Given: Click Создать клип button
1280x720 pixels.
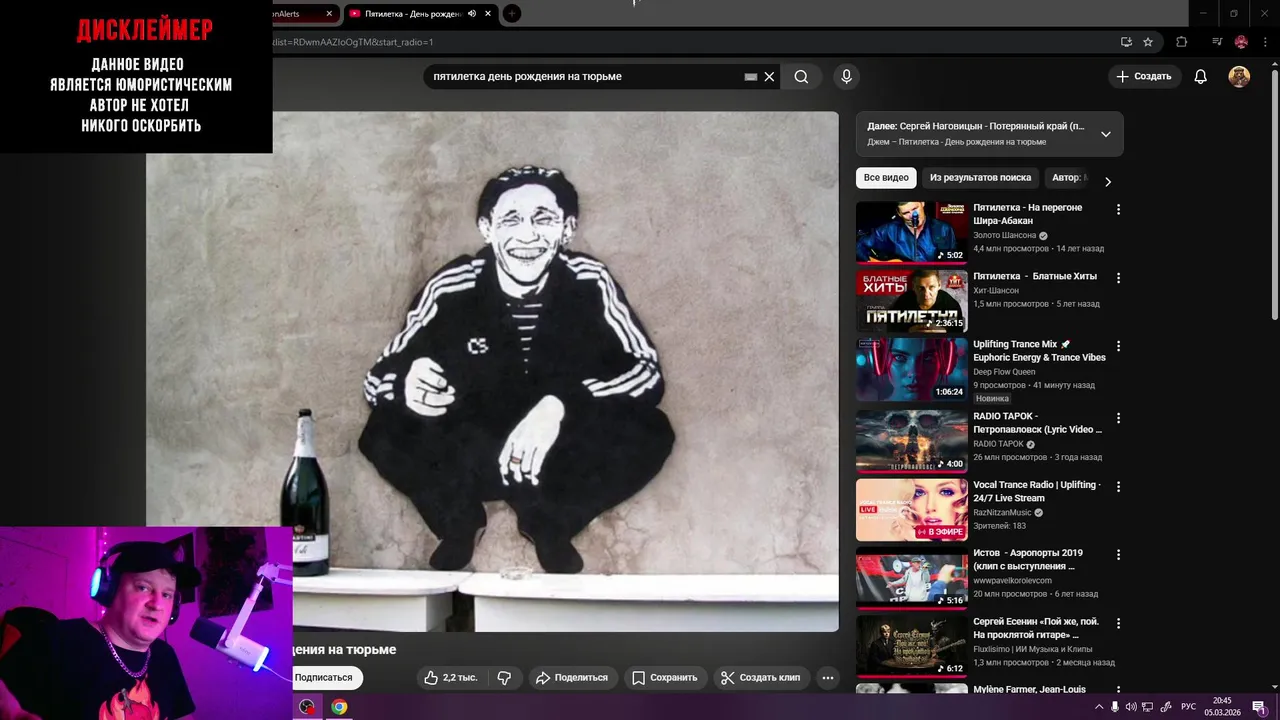Looking at the screenshot, I should click(x=761, y=678).
